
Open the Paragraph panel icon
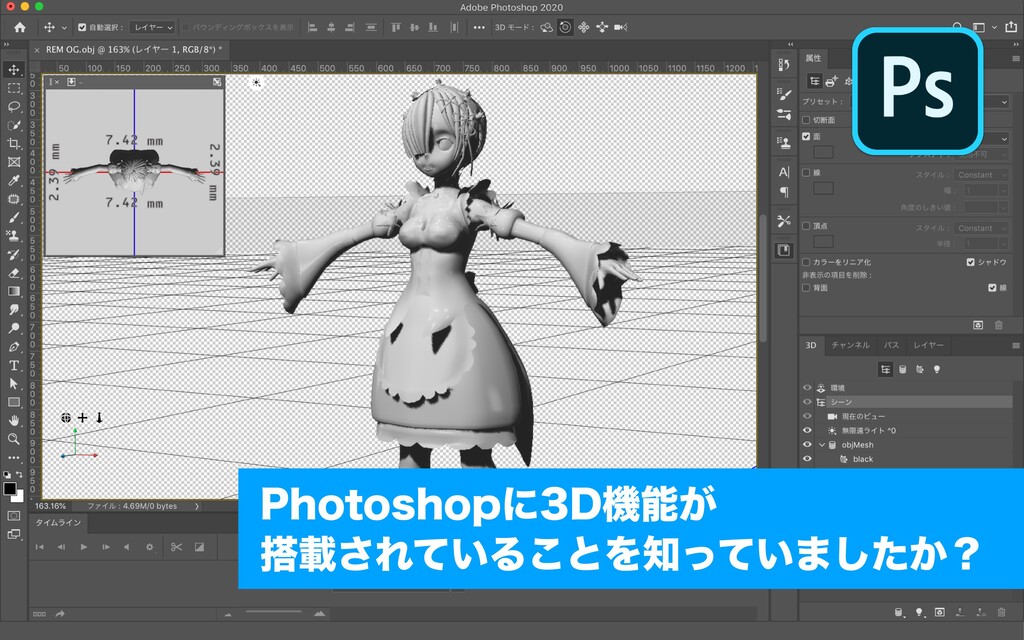tap(784, 192)
